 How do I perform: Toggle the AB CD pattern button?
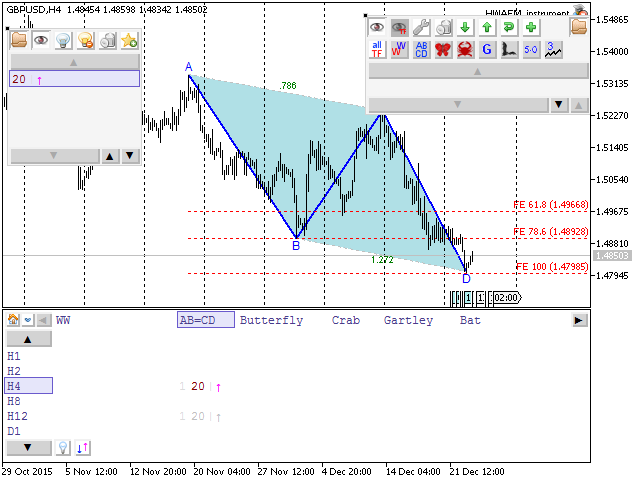click(421, 50)
